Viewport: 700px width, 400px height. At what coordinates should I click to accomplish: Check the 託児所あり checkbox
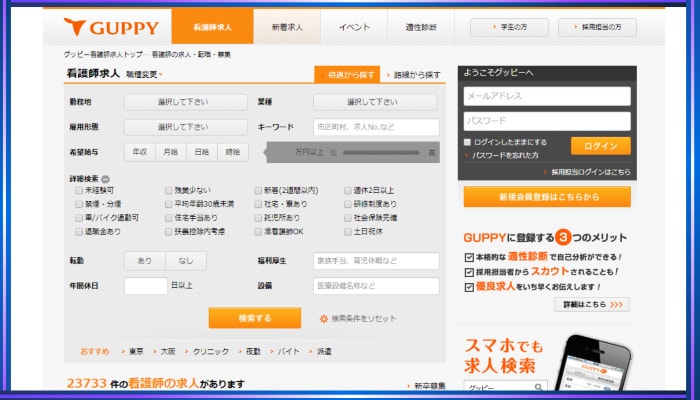pos(258,218)
